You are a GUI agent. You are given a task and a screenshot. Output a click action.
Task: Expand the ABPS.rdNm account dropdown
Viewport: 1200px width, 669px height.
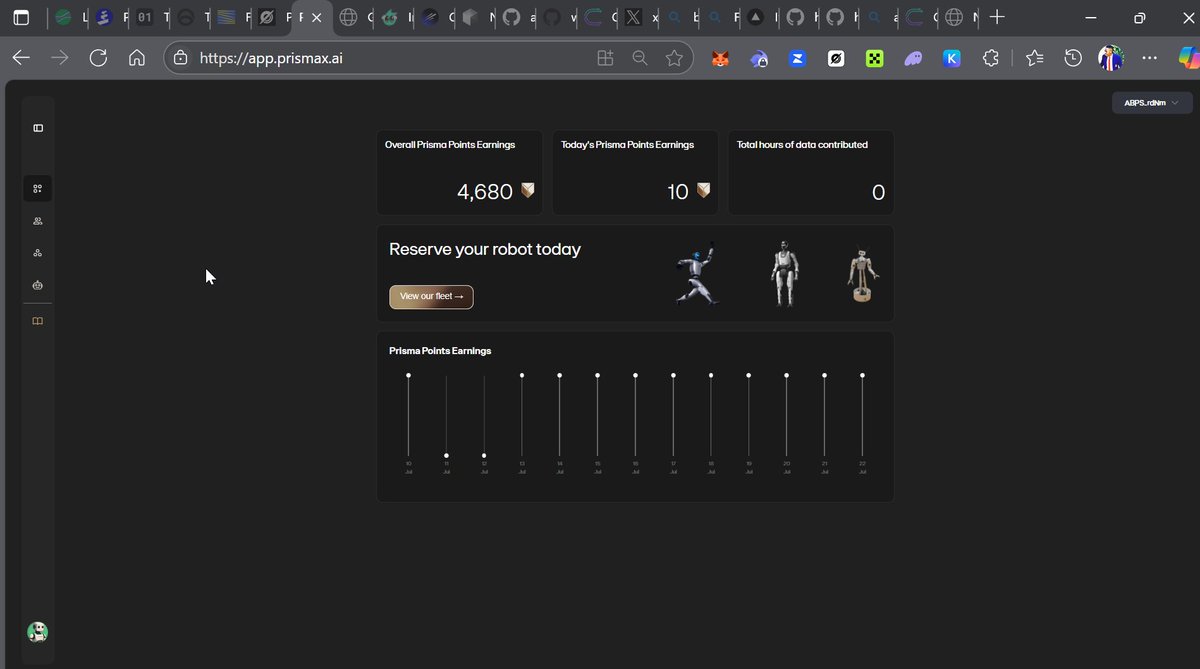(x=1151, y=102)
